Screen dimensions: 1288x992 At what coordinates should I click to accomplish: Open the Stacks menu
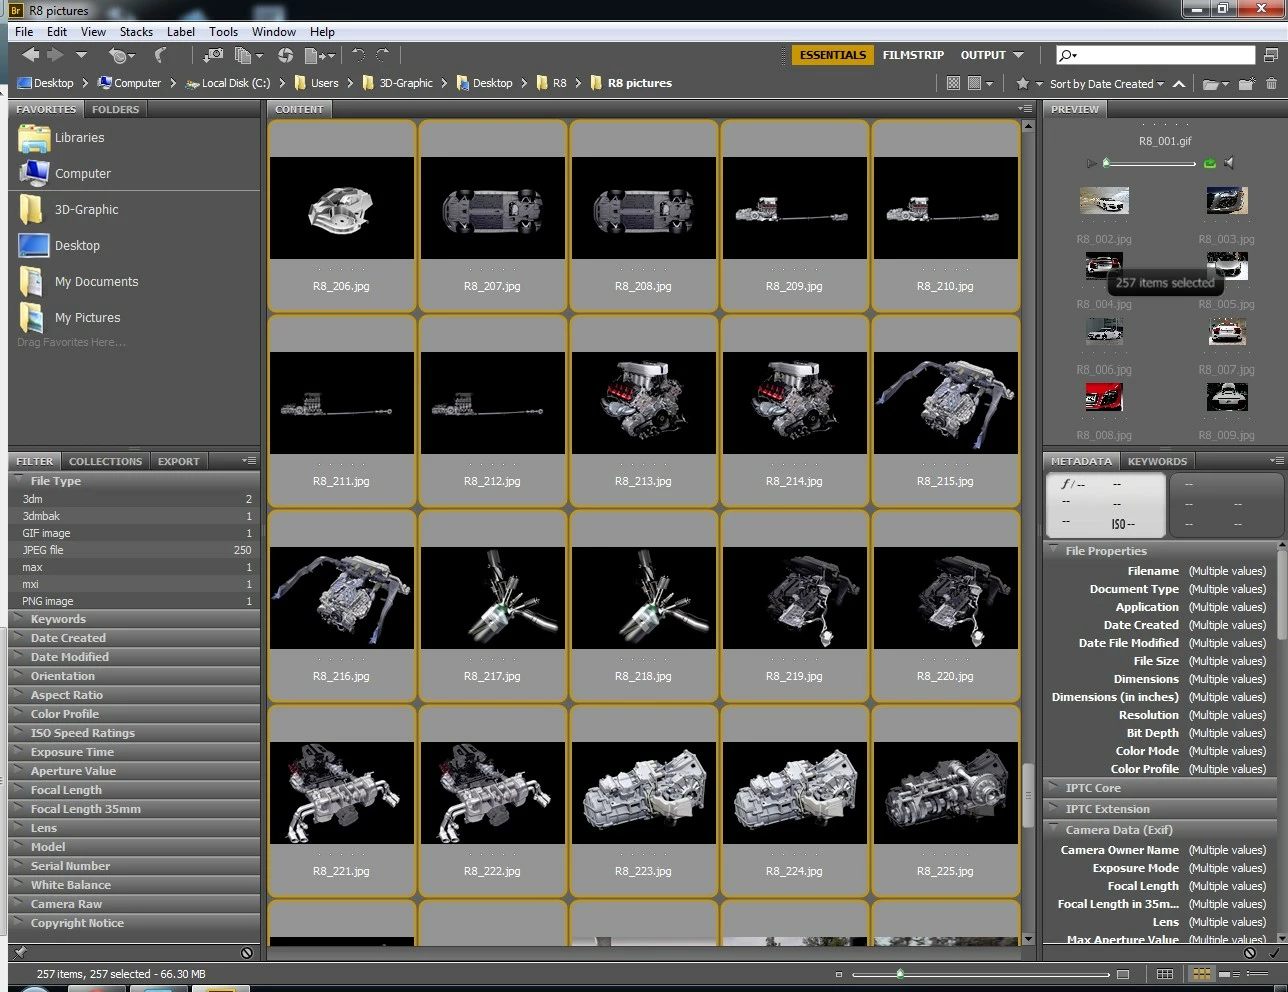(x=136, y=32)
